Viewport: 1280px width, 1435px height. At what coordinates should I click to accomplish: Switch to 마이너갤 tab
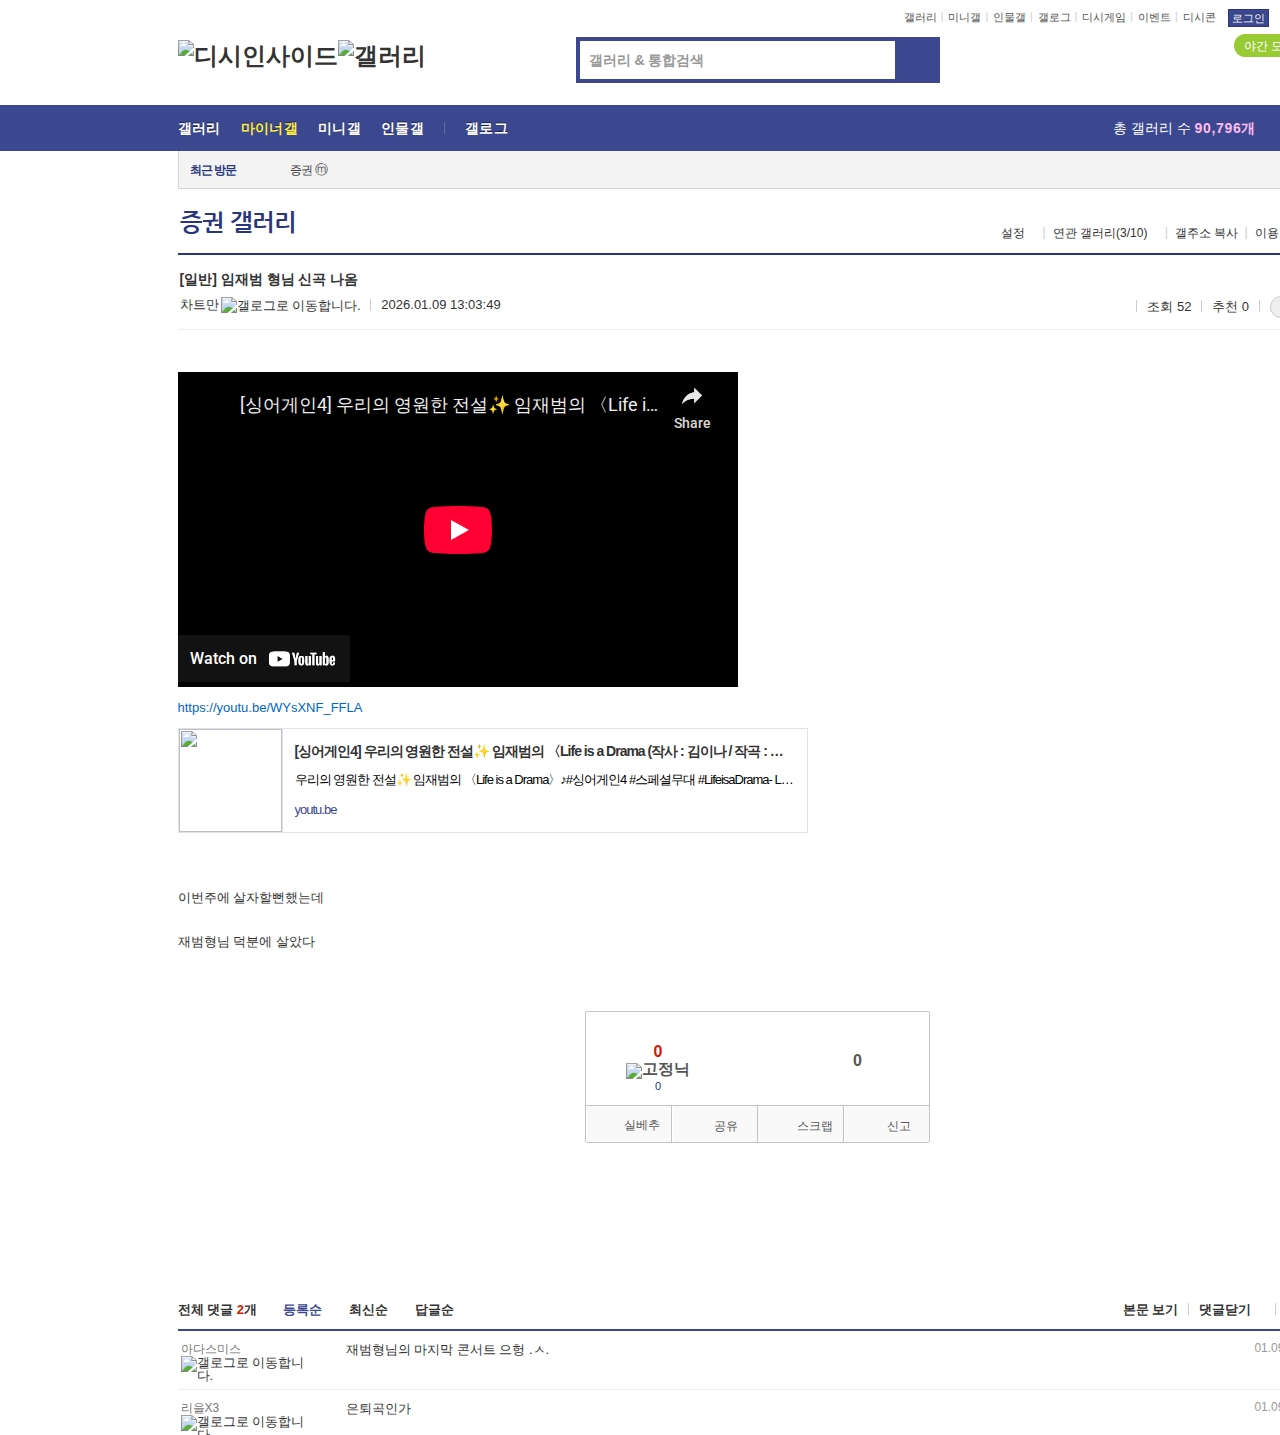(269, 129)
